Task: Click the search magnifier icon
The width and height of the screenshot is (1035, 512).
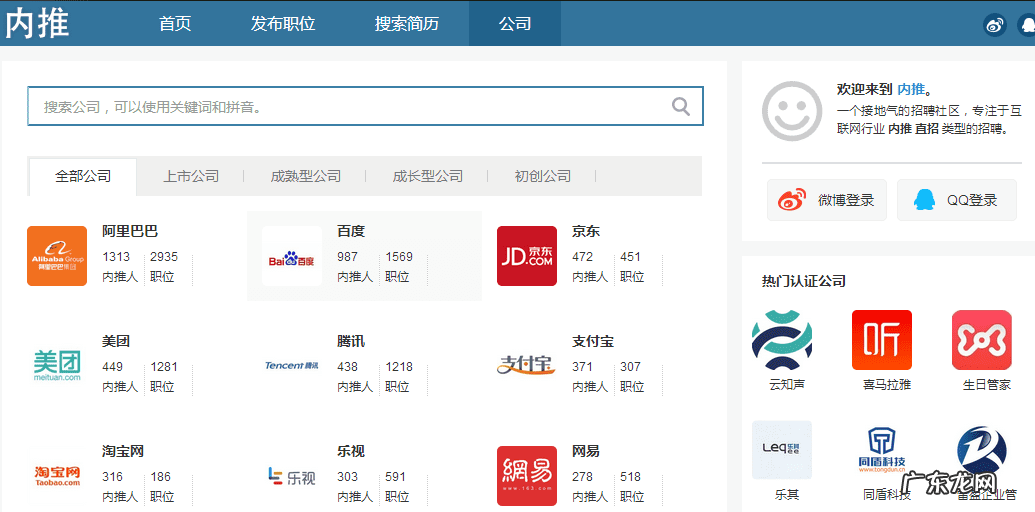Action: coord(681,106)
